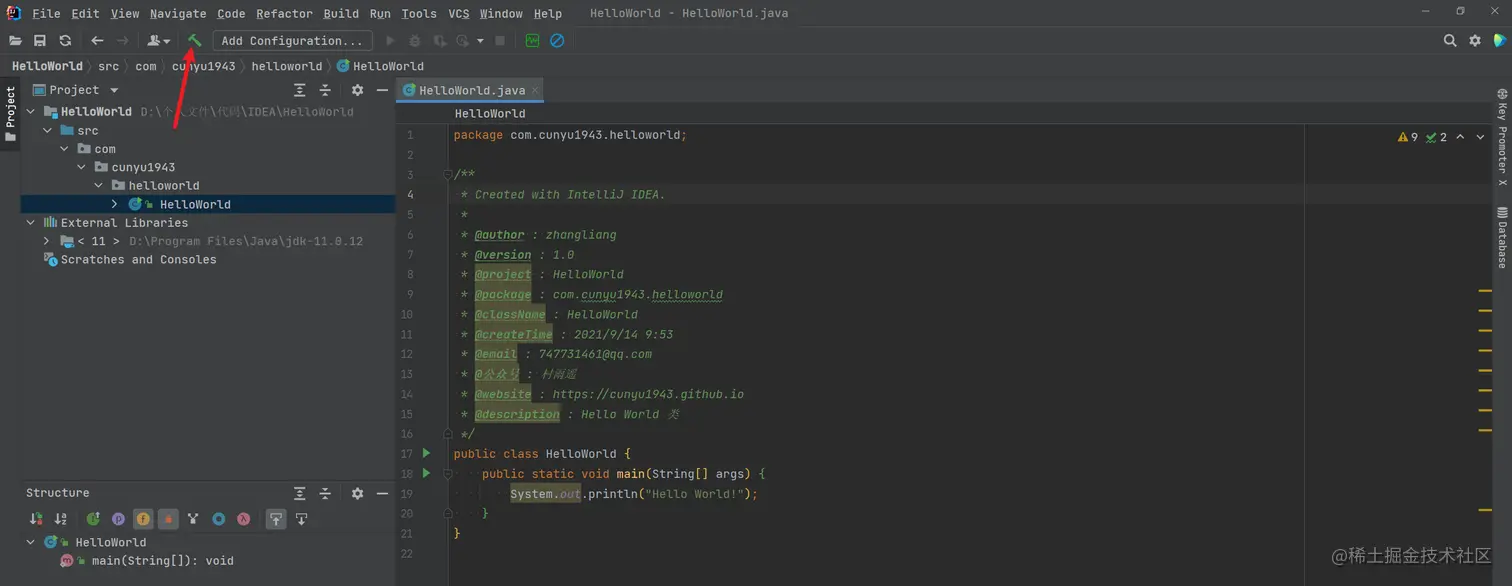Click the blue crossed-circle toolbar icon

(x=557, y=41)
